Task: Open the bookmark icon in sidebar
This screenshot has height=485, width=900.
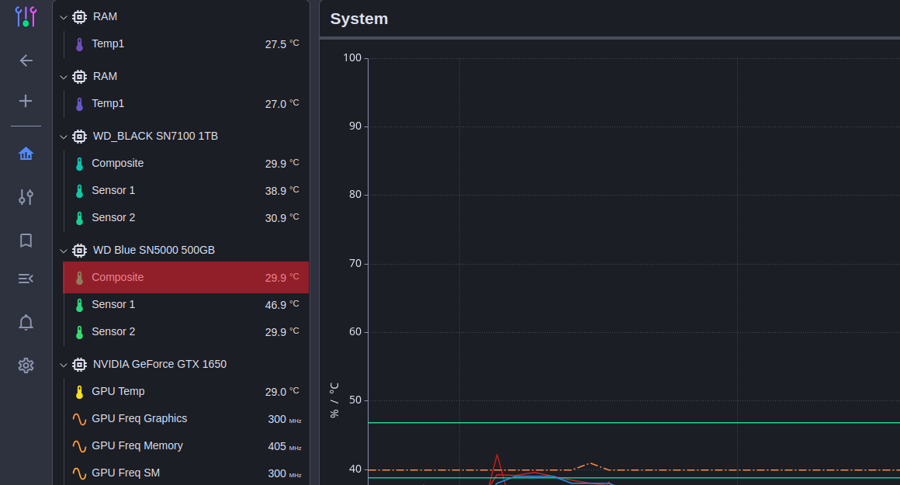Action: pyautogui.click(x=26, y=241)
